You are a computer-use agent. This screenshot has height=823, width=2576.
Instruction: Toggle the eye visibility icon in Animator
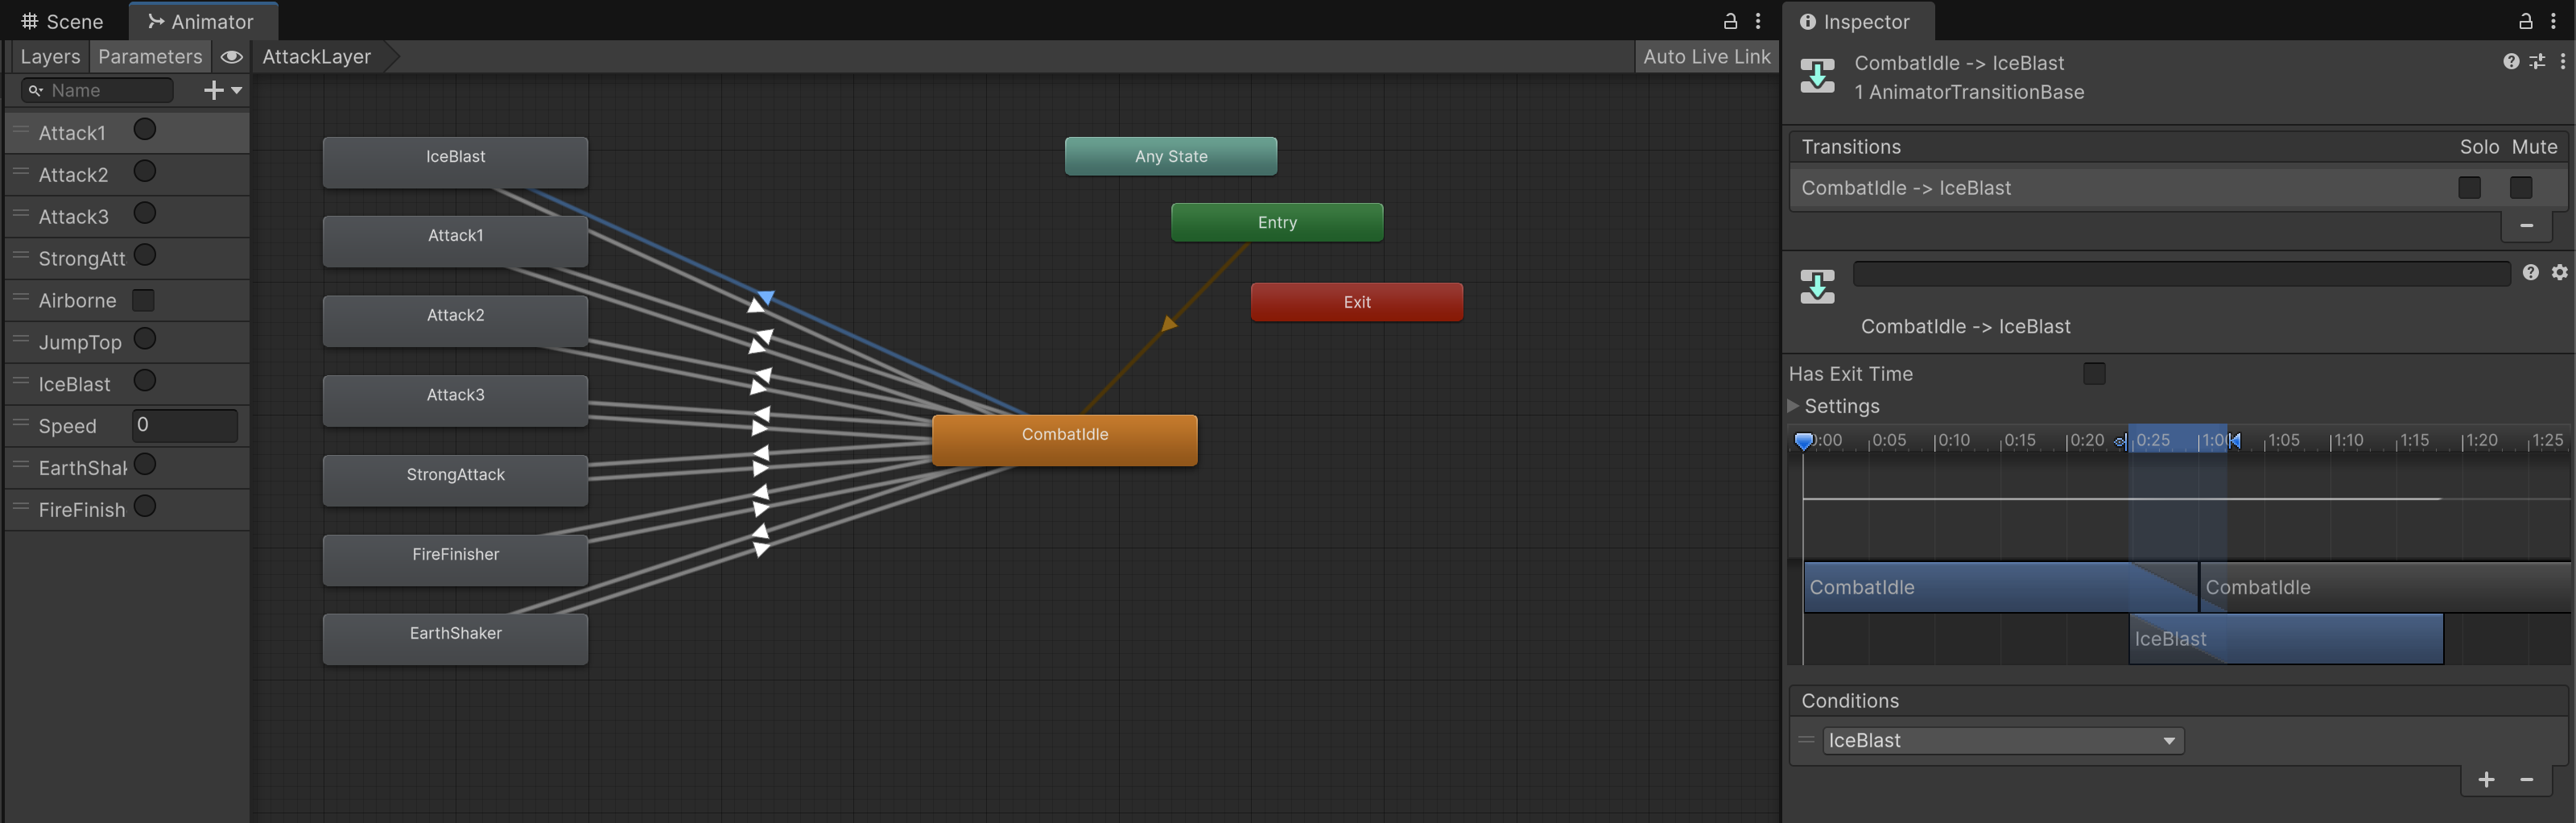[x=231, y=57]
